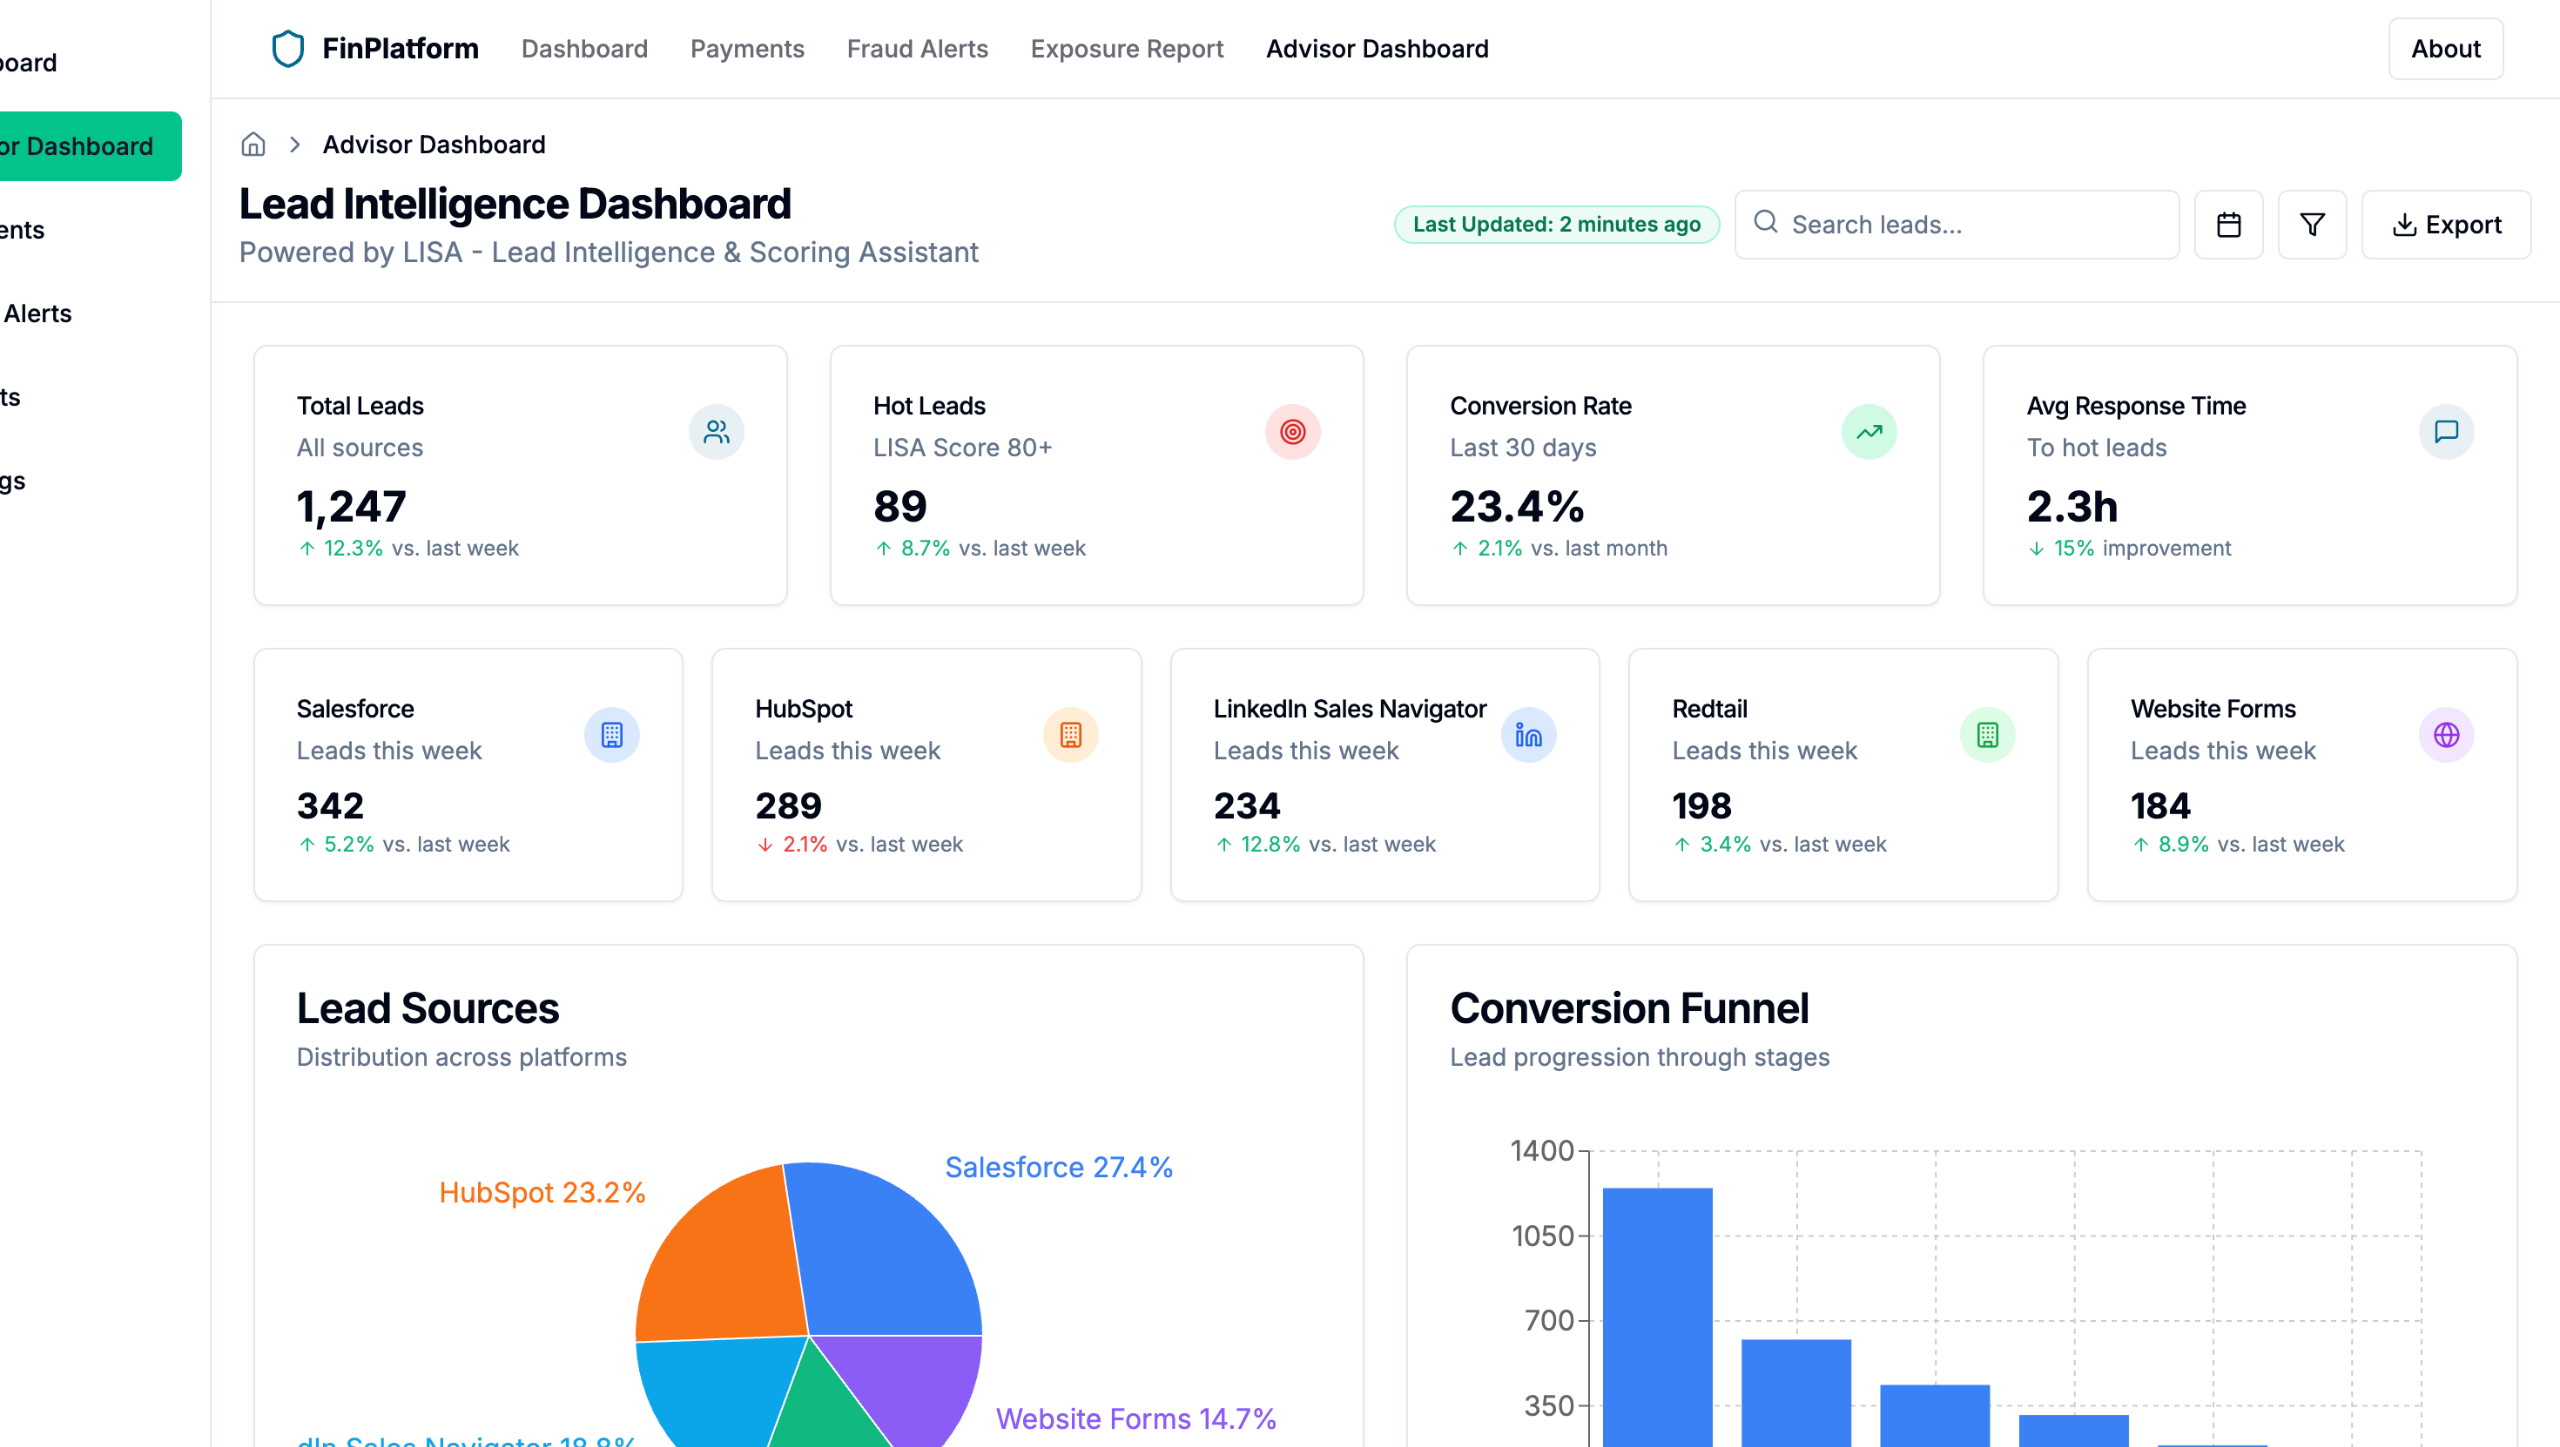The width and height of the screenshot is (2560, 1447).
Task: Open the calendar date picker icon
Action: coord(2228,224)
